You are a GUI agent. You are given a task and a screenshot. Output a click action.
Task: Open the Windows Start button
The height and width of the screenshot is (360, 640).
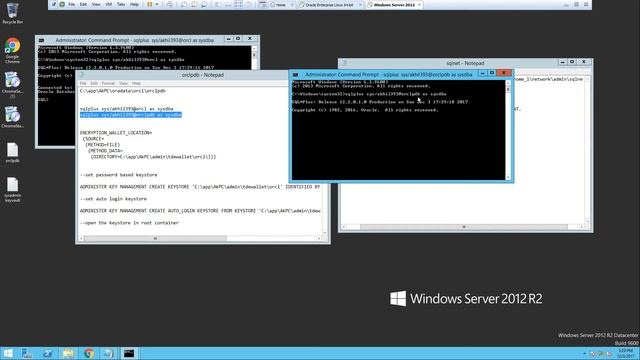pos(8,353)
